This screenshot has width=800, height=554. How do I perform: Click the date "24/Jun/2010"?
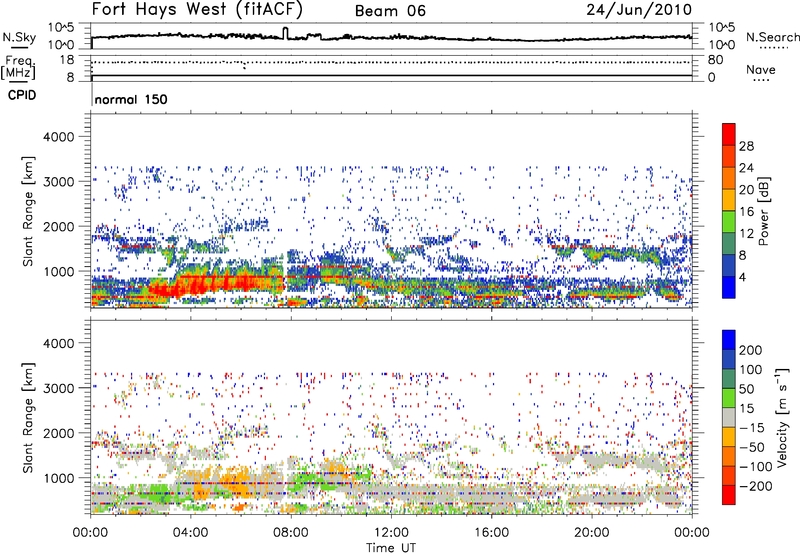click(x=639, y=10)
